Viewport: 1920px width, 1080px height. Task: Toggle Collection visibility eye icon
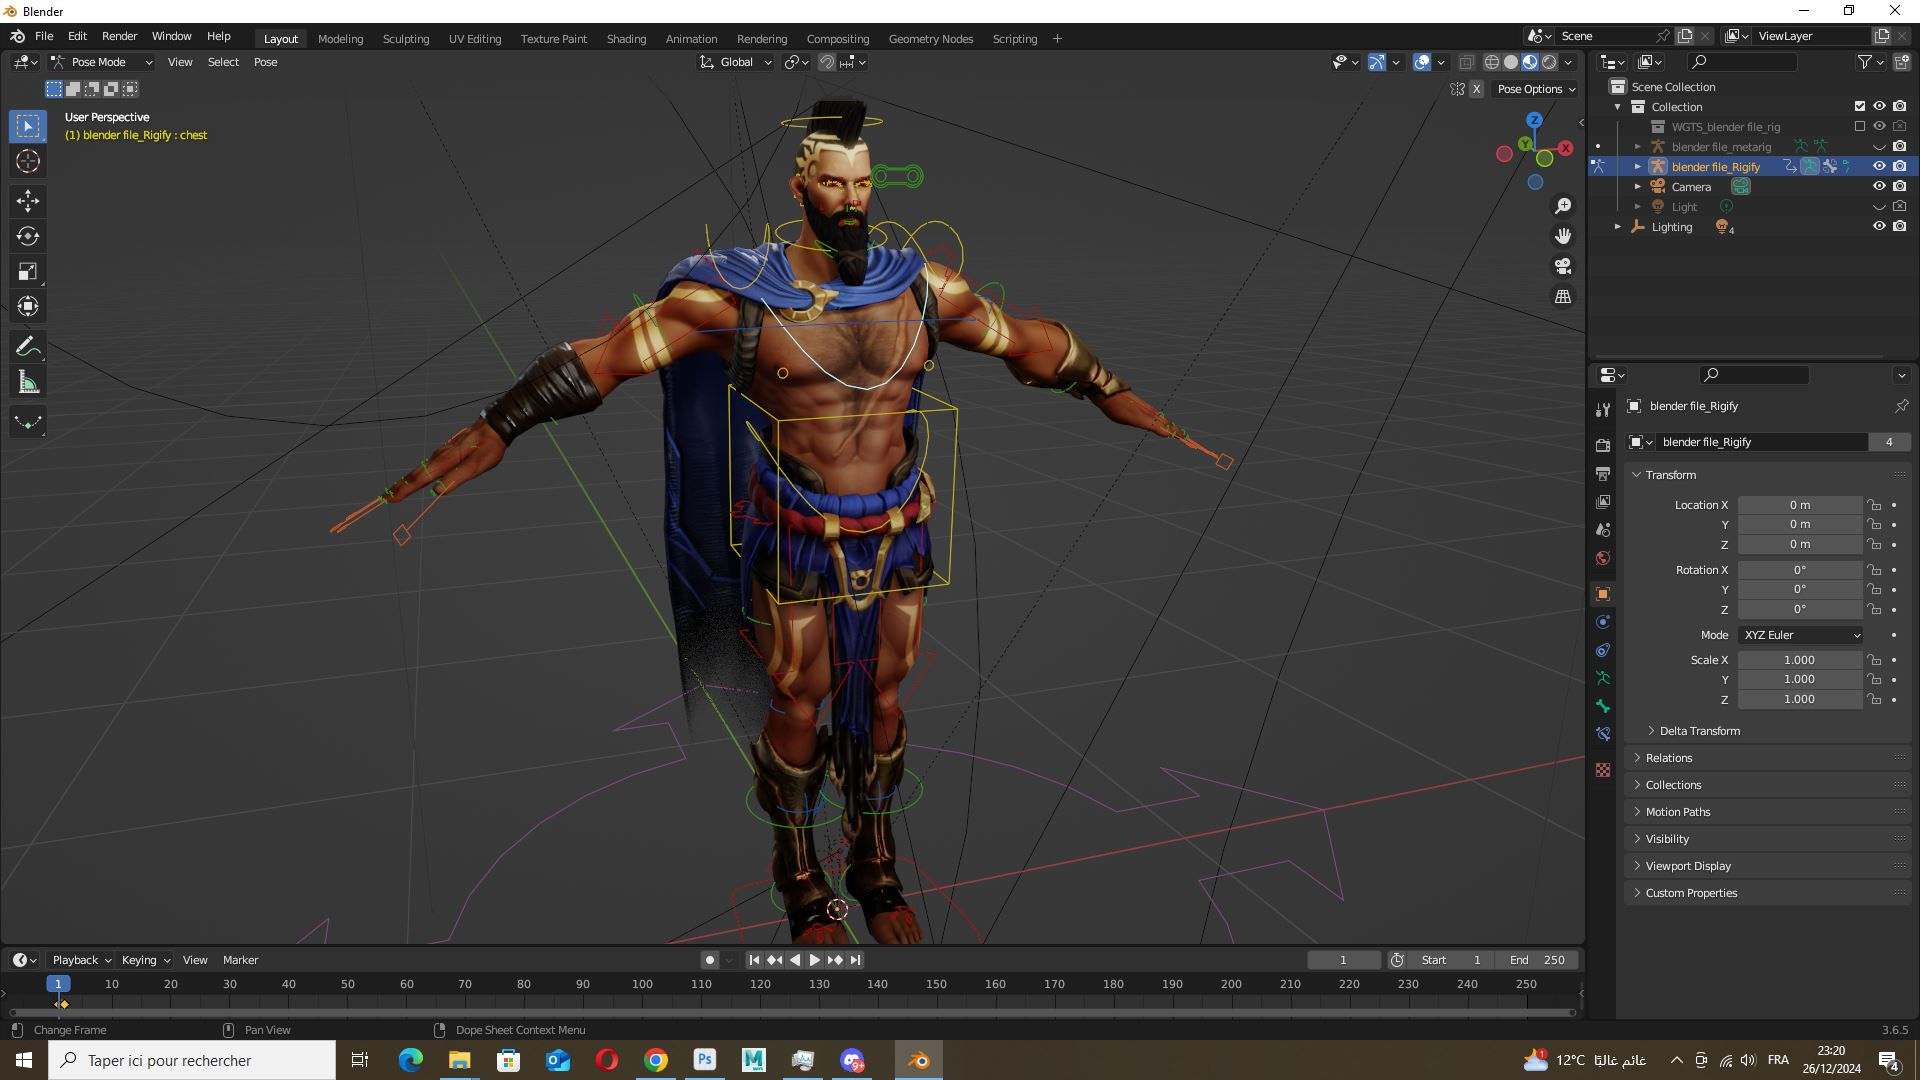tap(1879, 107)
